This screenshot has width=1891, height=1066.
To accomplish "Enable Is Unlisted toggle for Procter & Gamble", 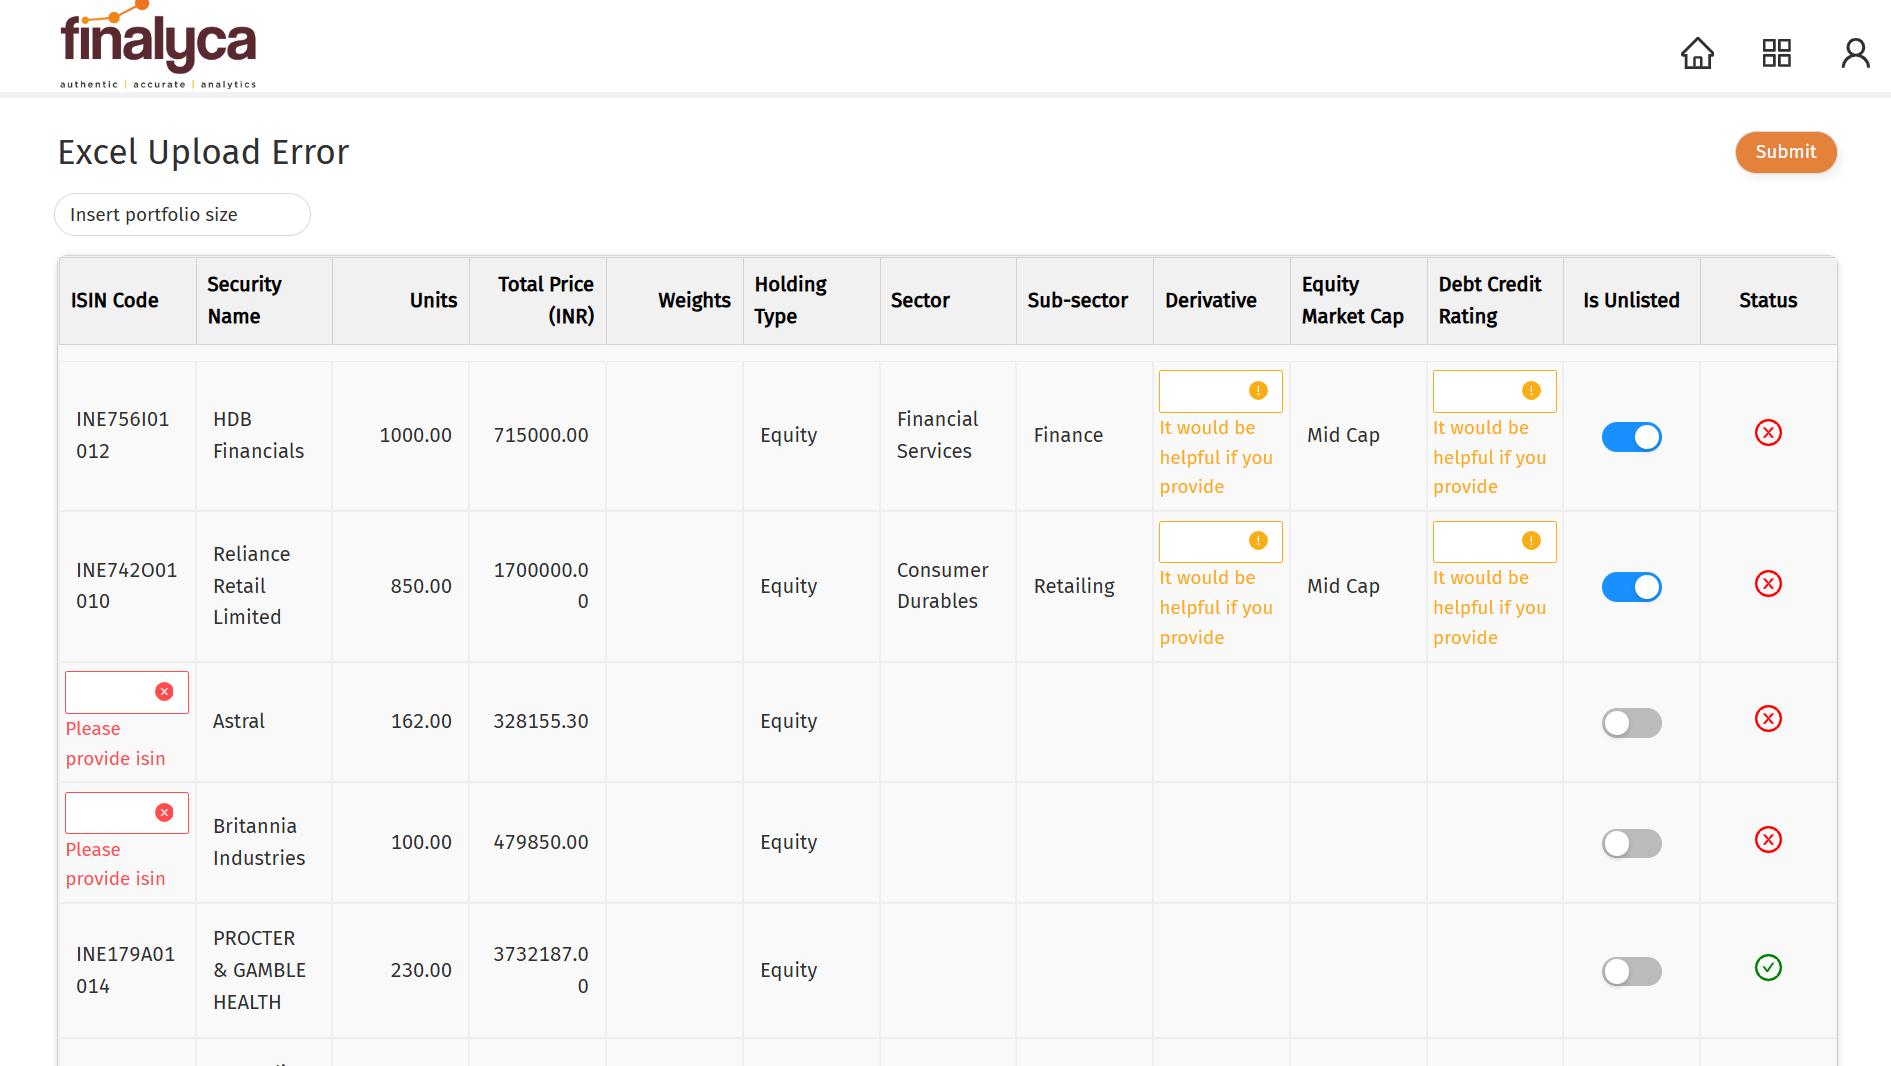I will 1631,972.
